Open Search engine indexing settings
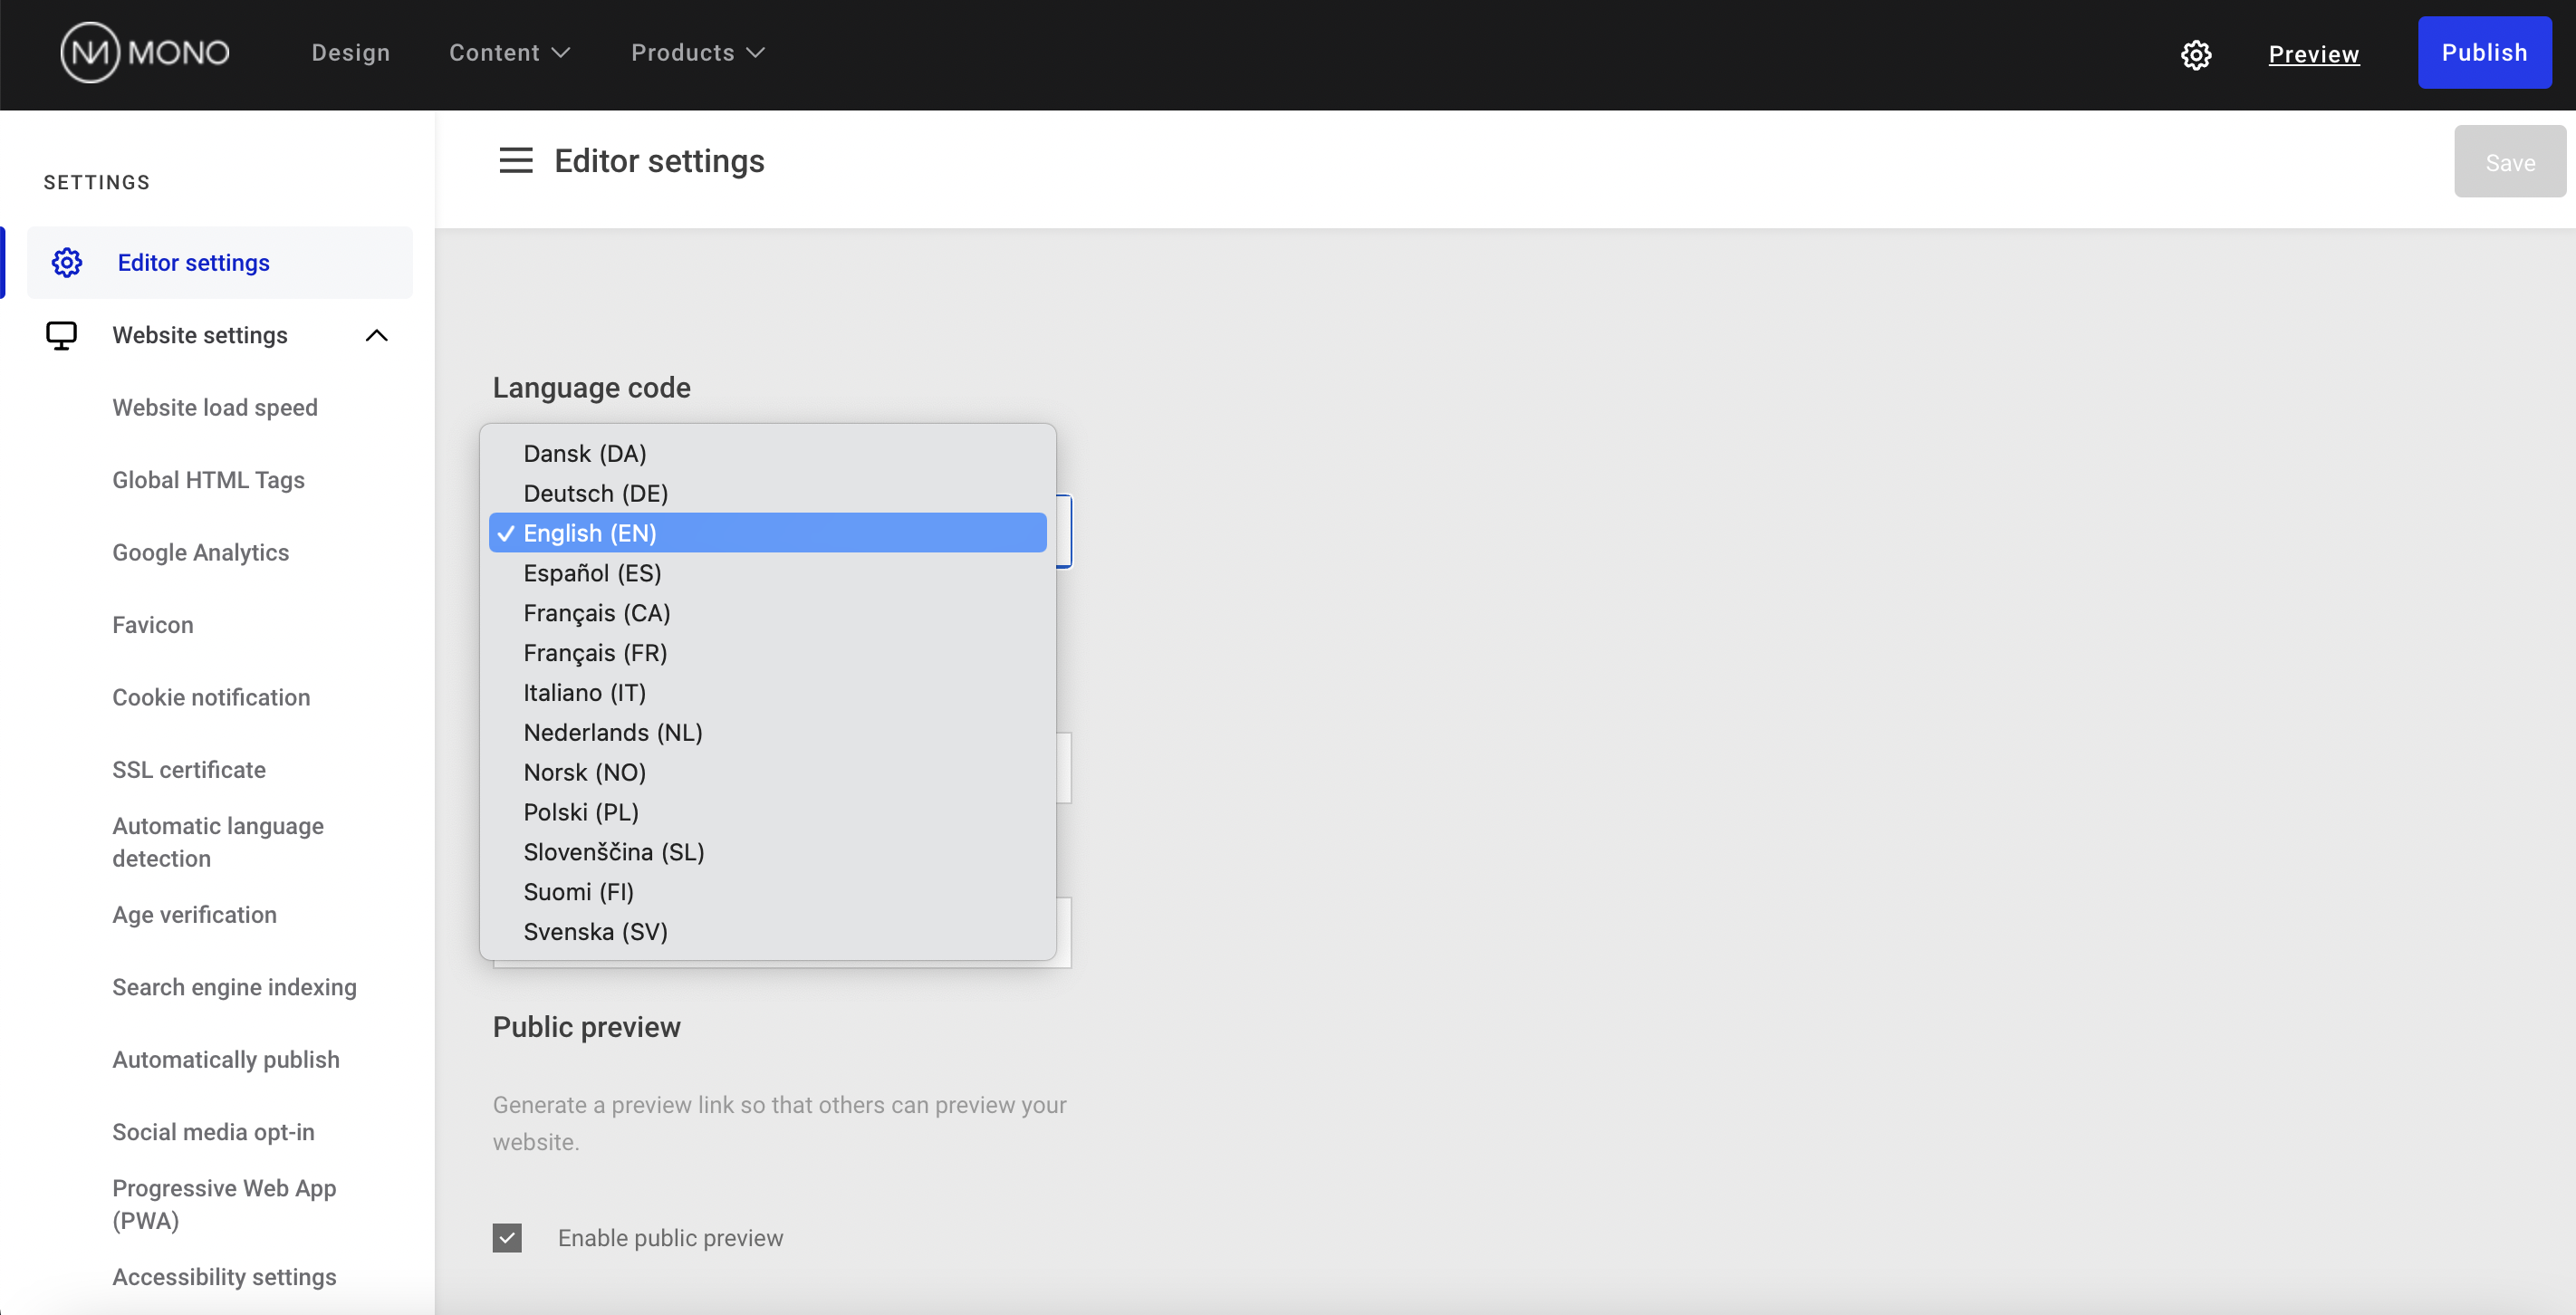 [234, 987]
